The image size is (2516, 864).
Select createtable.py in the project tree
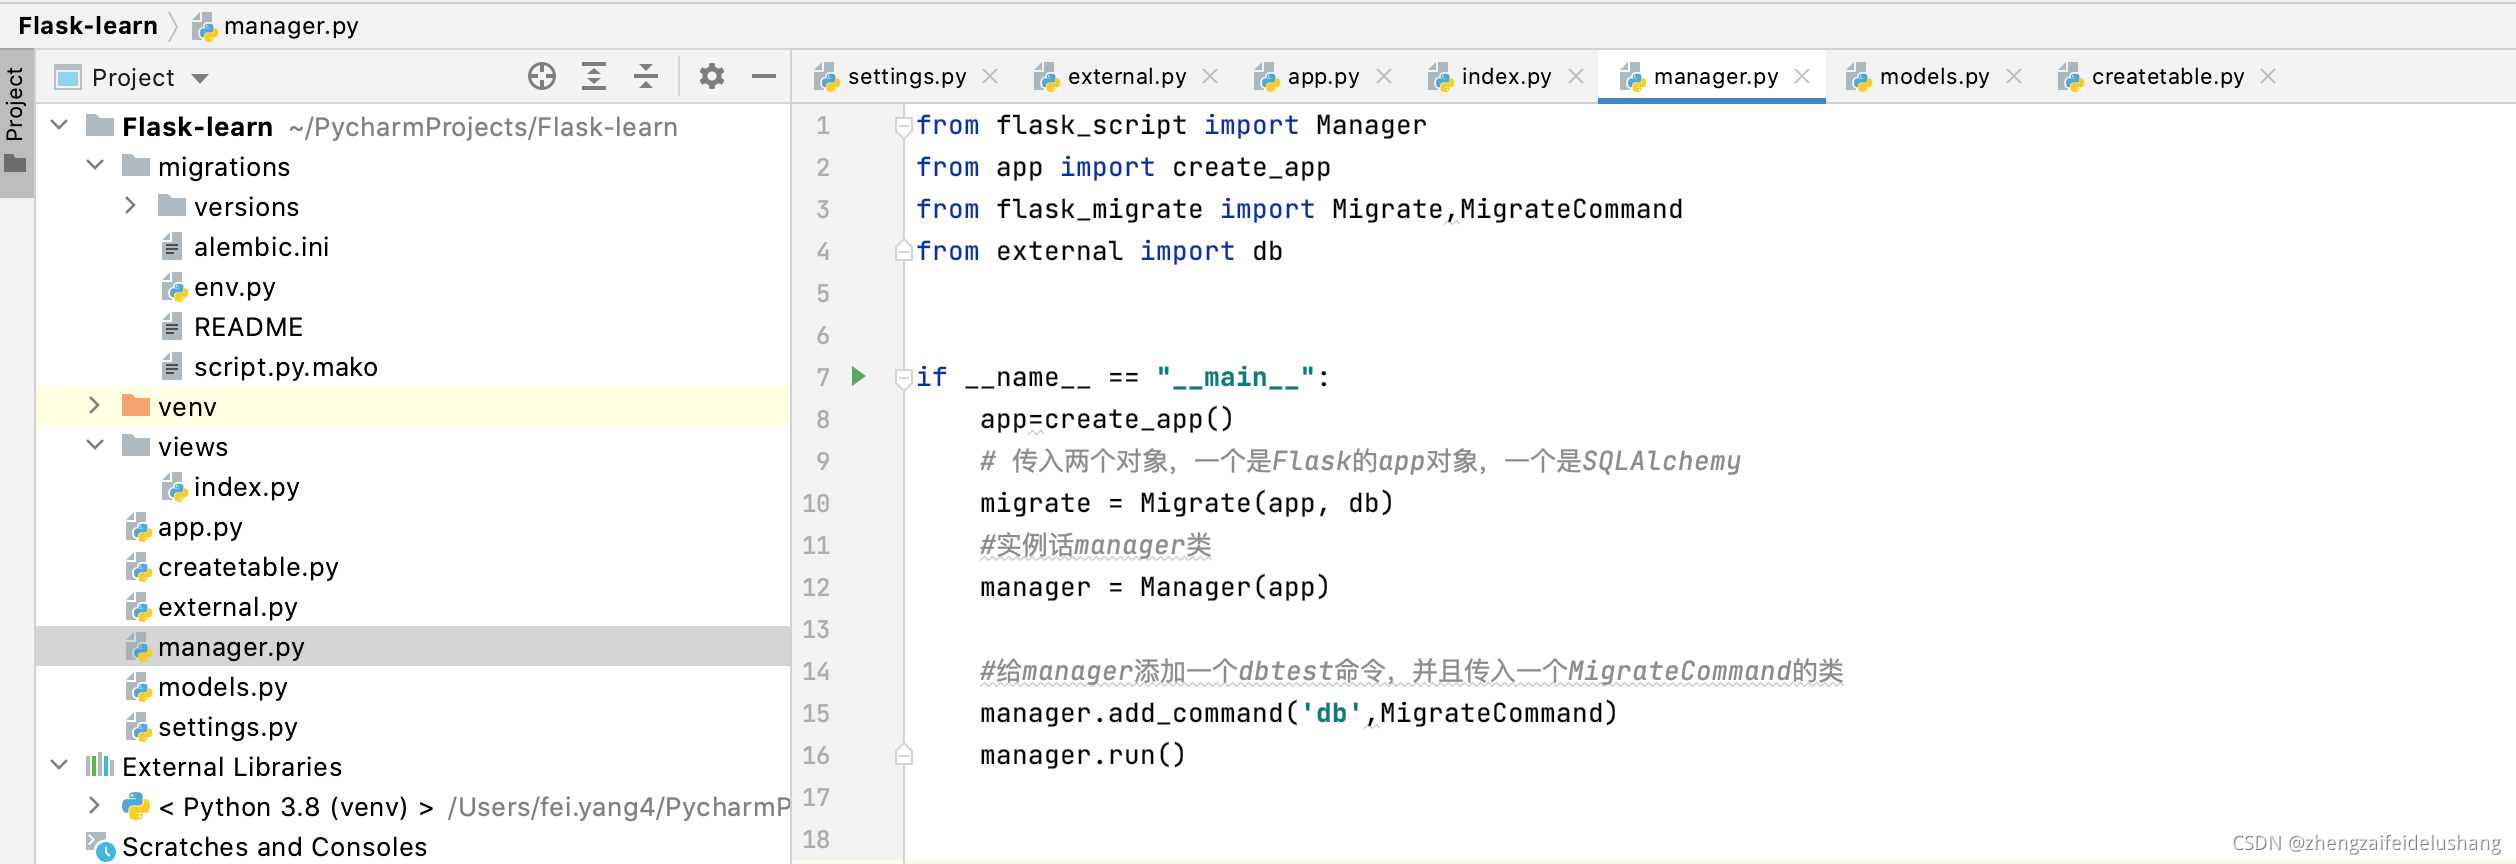248,567
